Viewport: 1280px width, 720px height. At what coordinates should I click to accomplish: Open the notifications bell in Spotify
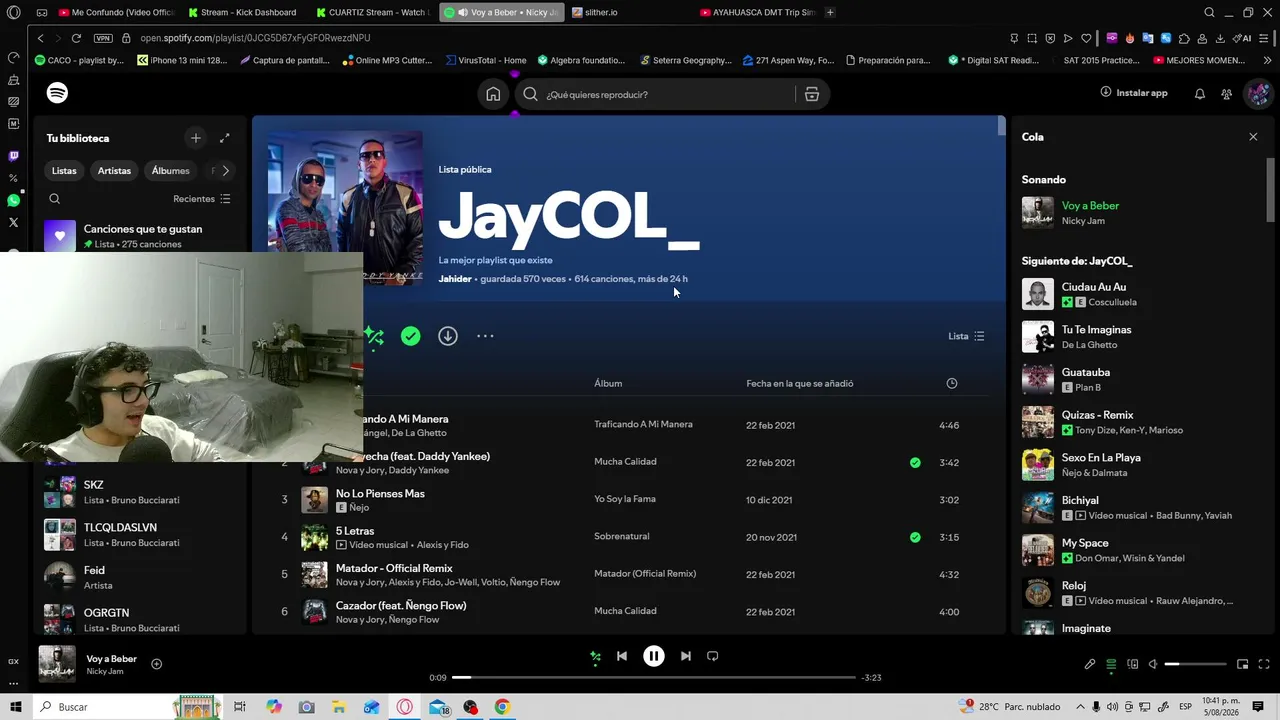pos(1200,94)
